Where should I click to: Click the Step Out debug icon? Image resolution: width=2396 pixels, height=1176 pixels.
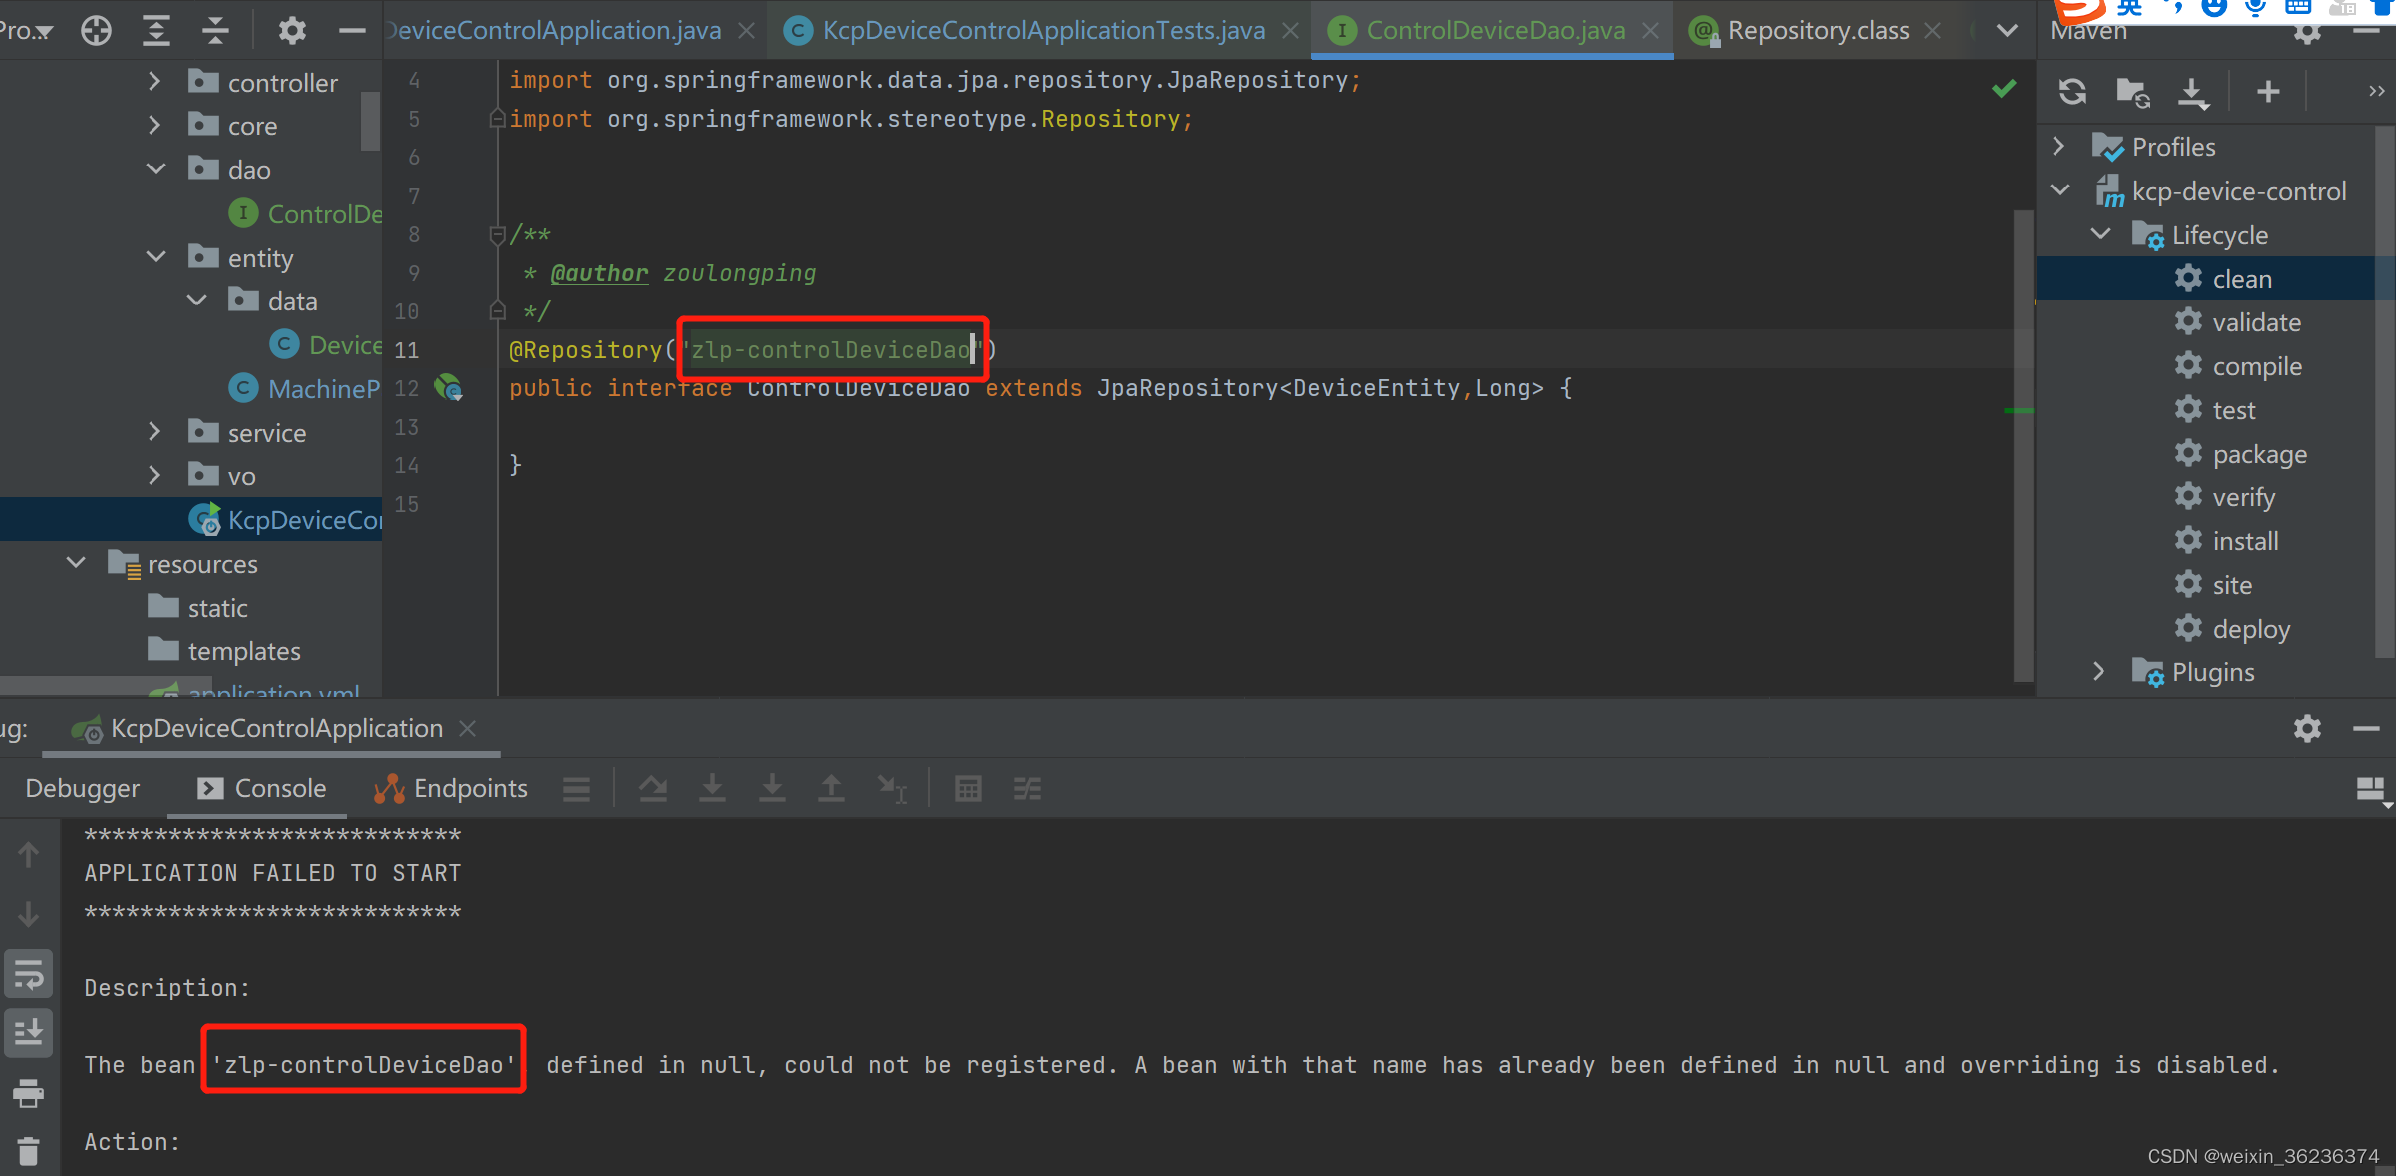(x=832, y=788)
